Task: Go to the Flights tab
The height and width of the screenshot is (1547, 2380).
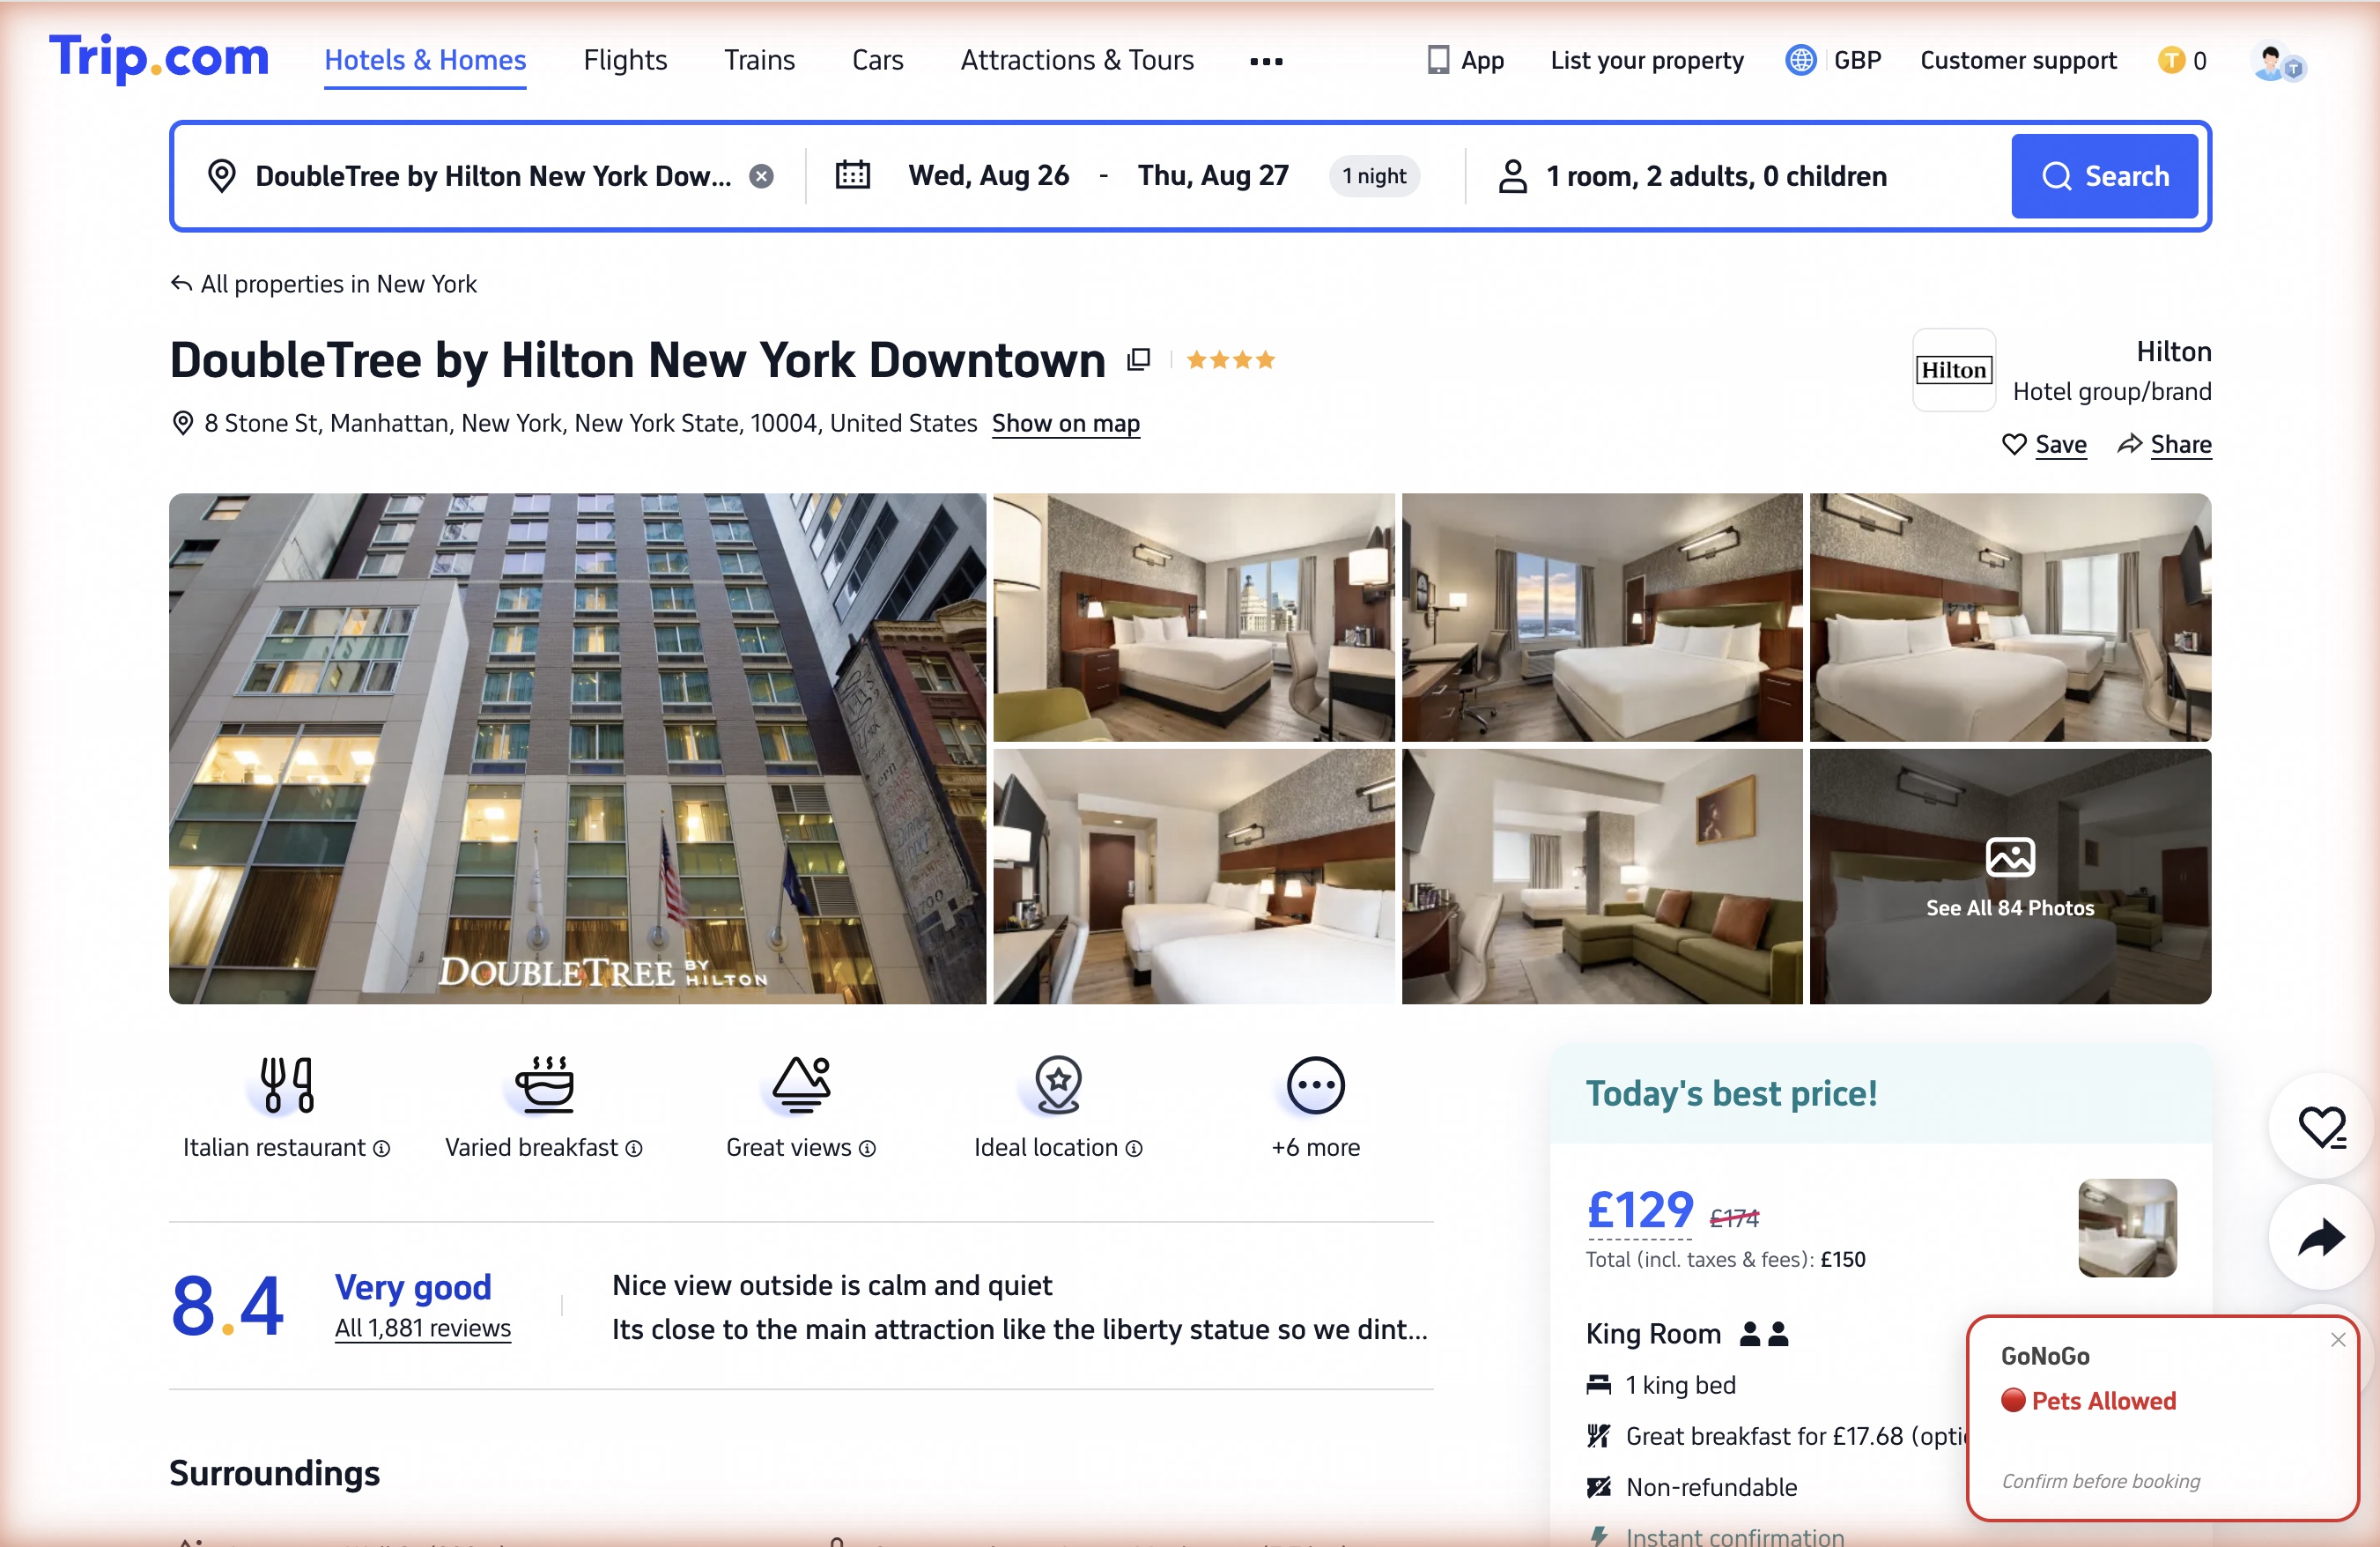Action: click(625, 60)
